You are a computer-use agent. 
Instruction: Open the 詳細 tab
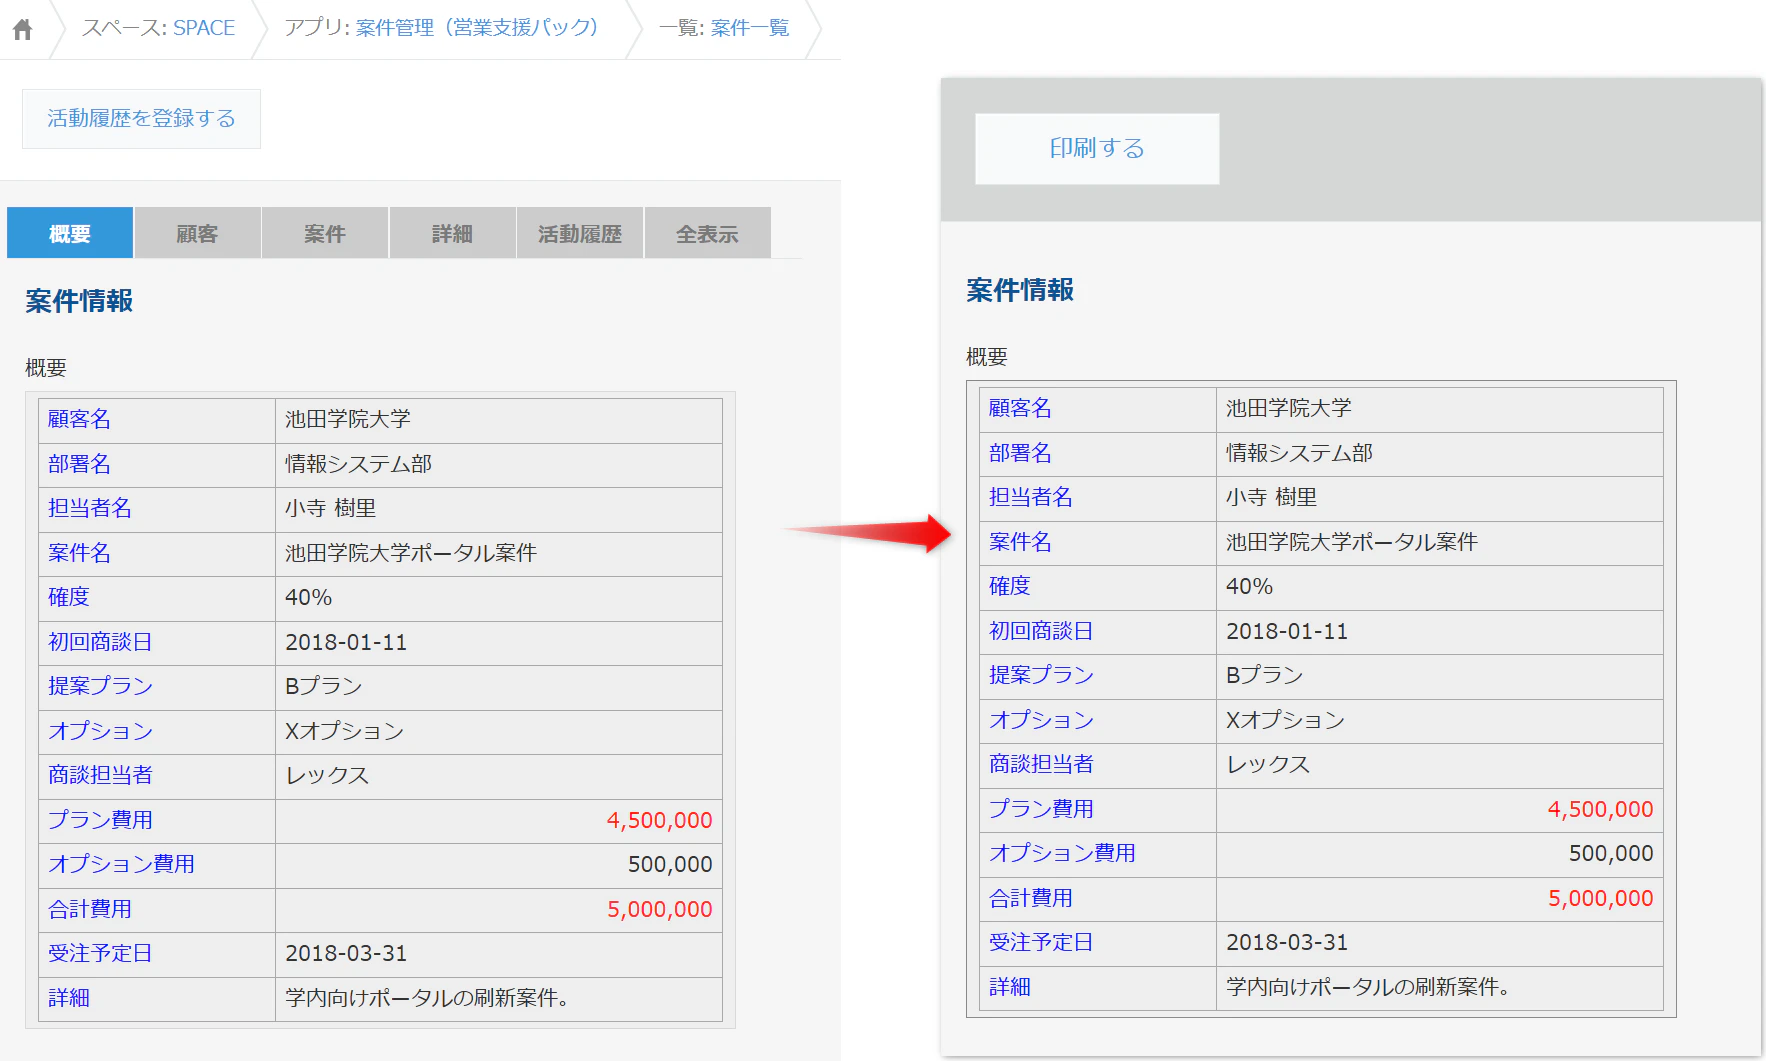452,233
